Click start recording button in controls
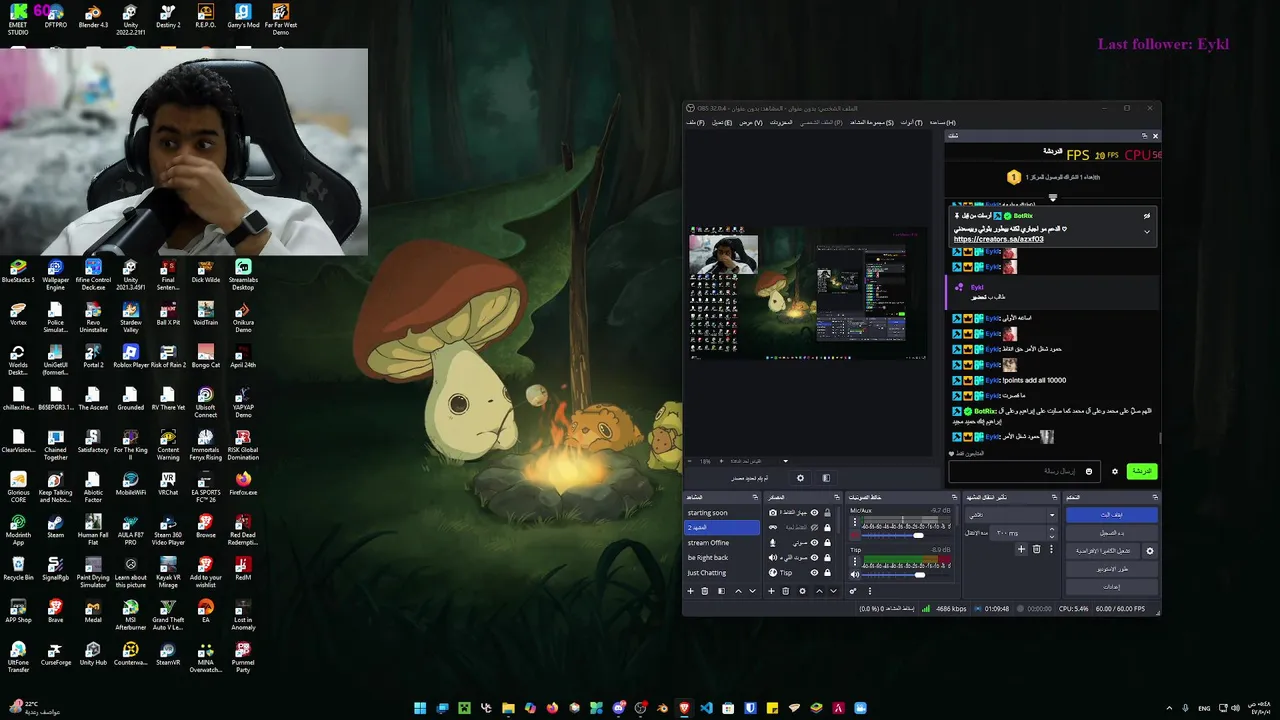Screen dimensions: 1280x720 coord(1112,533)
